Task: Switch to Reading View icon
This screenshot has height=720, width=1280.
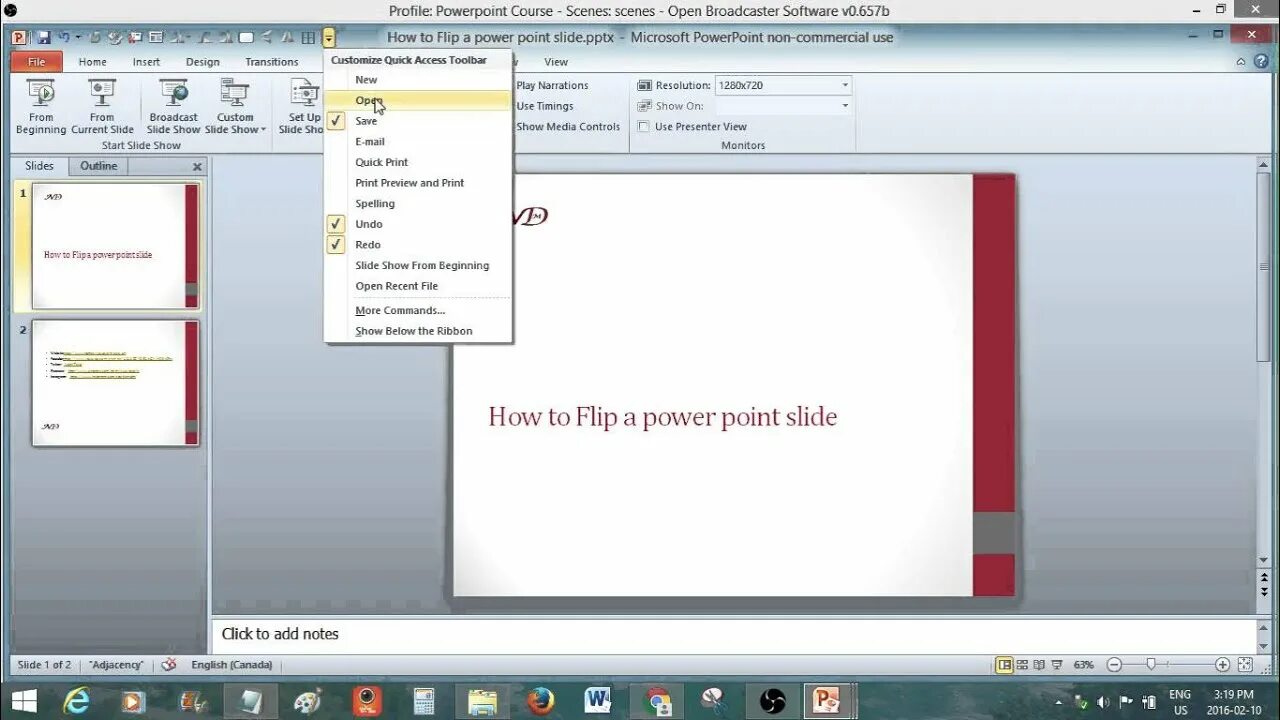Action: pos(1039,665)
